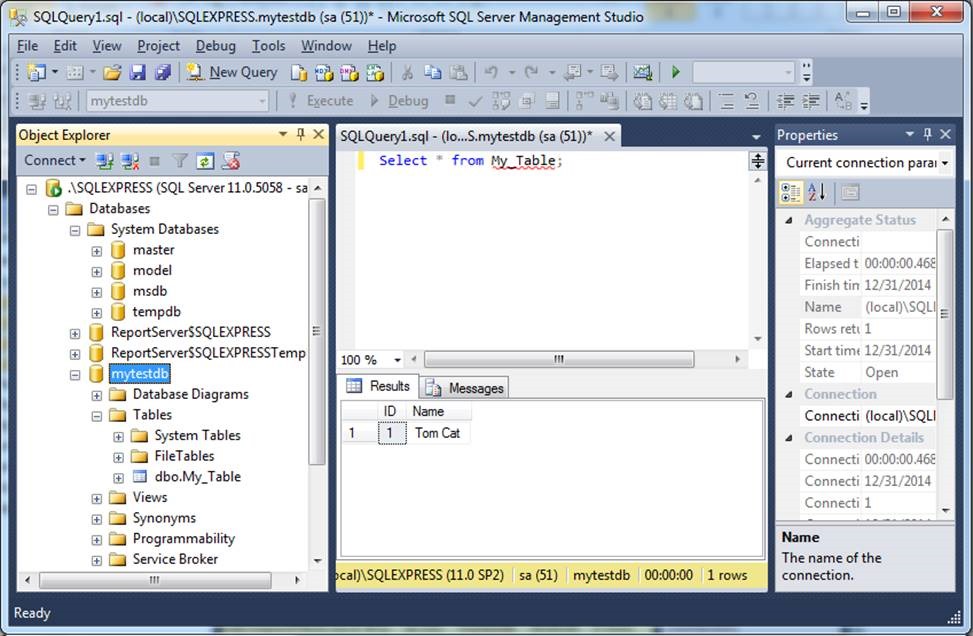Image resolution: width=973 pixels, height=636 pixels.
Task: Click the Cancel executing query stop icon
Action: (450, 100)
